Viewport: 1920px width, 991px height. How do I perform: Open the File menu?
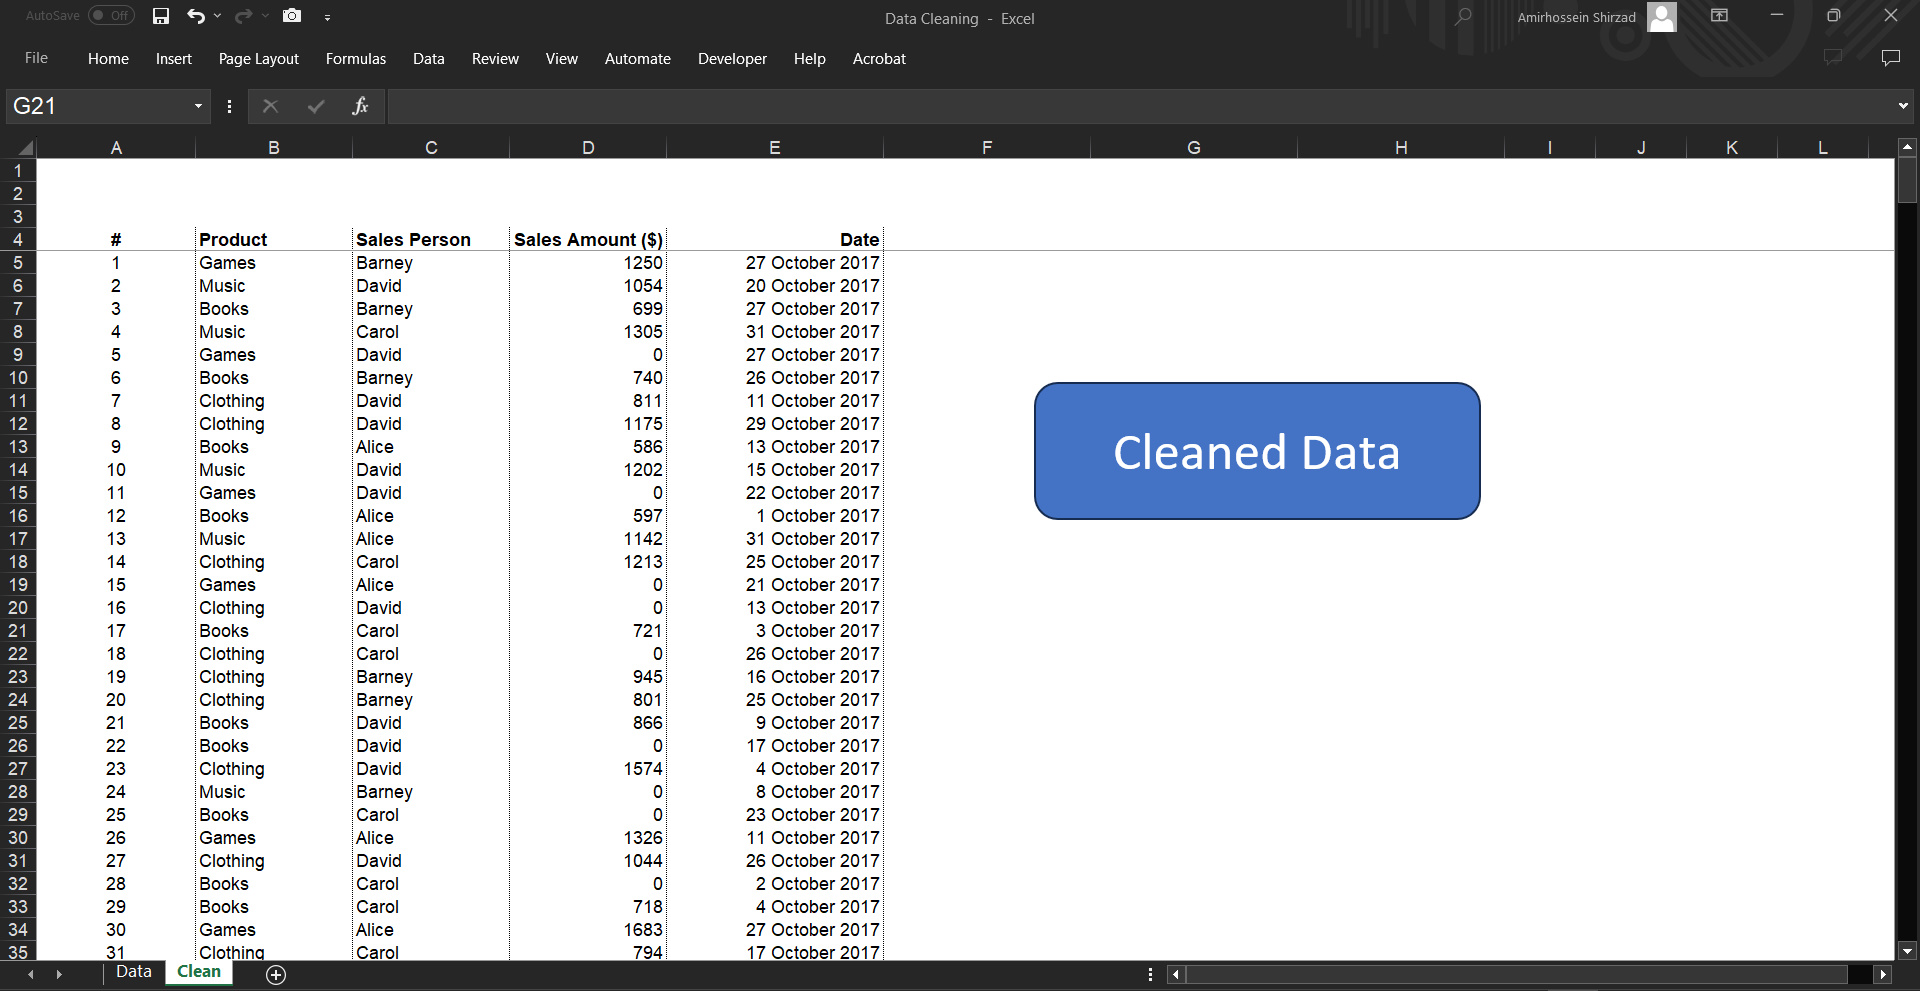(36, 58)
